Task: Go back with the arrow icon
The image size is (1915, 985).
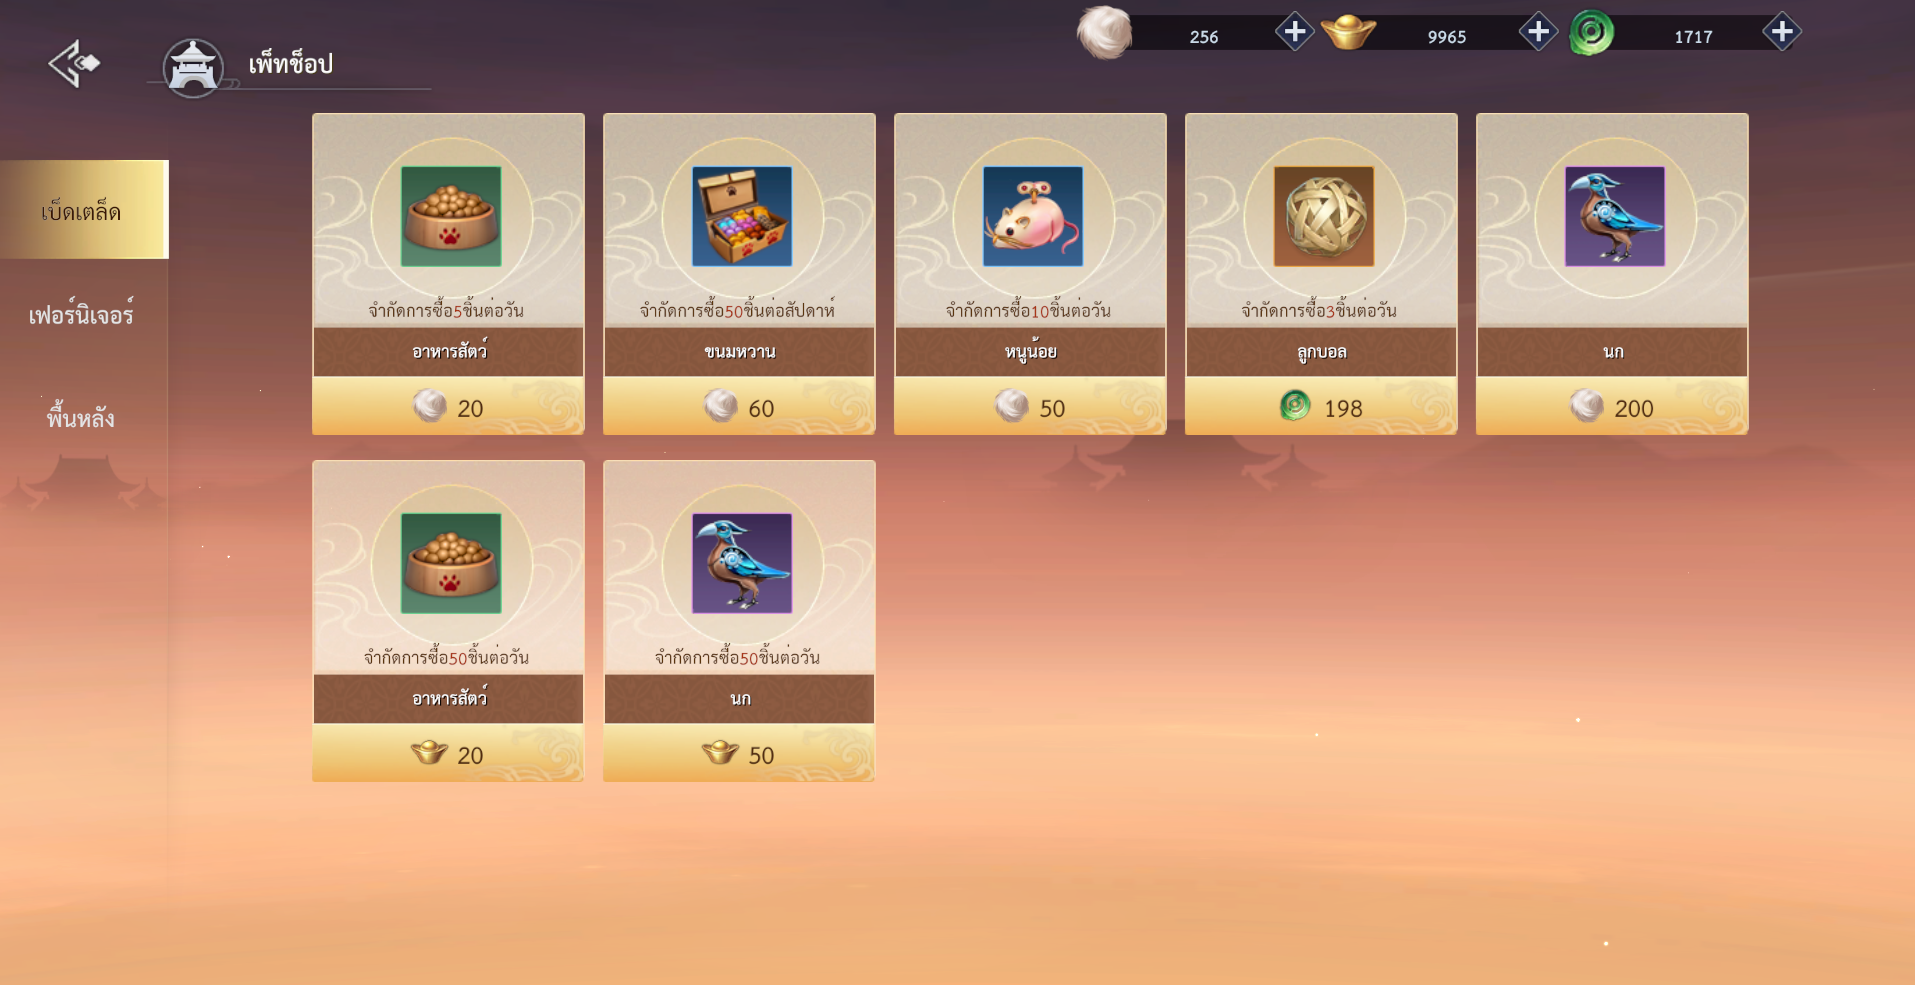Action: pos(74,64)
